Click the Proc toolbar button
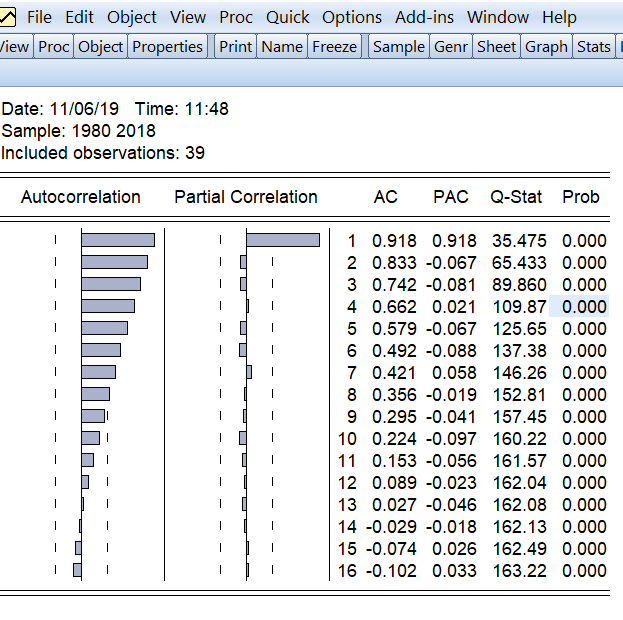623x620 pixels. point(54,46)
